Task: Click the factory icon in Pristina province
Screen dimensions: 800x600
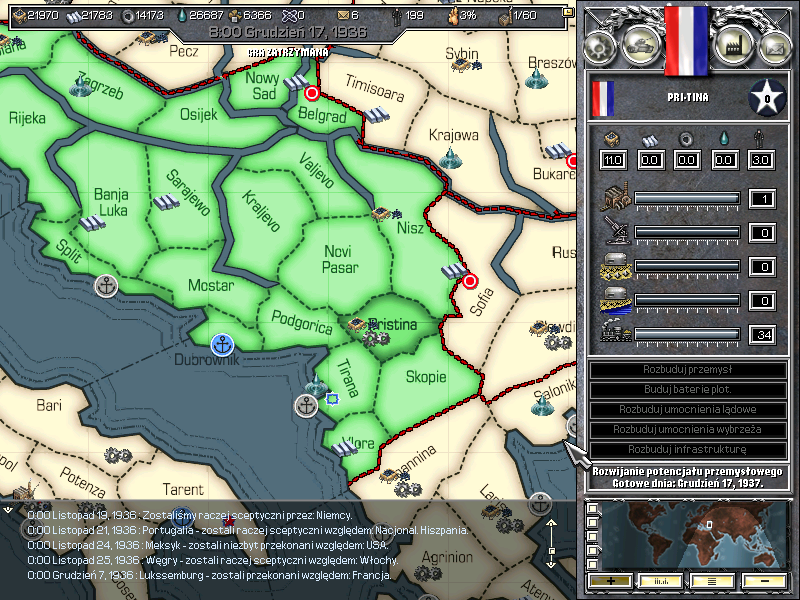Action: (357, 324)
